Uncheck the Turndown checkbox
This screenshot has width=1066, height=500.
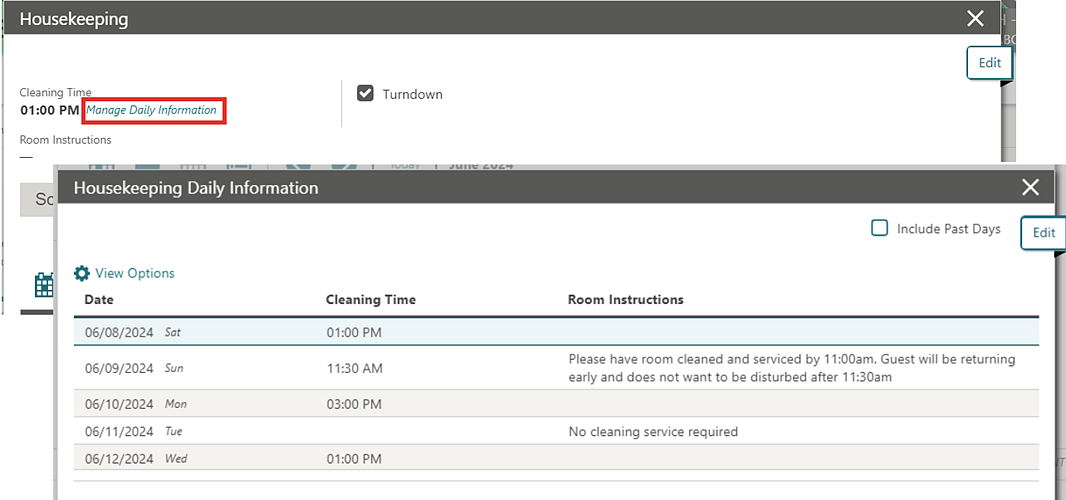[366, 94]
